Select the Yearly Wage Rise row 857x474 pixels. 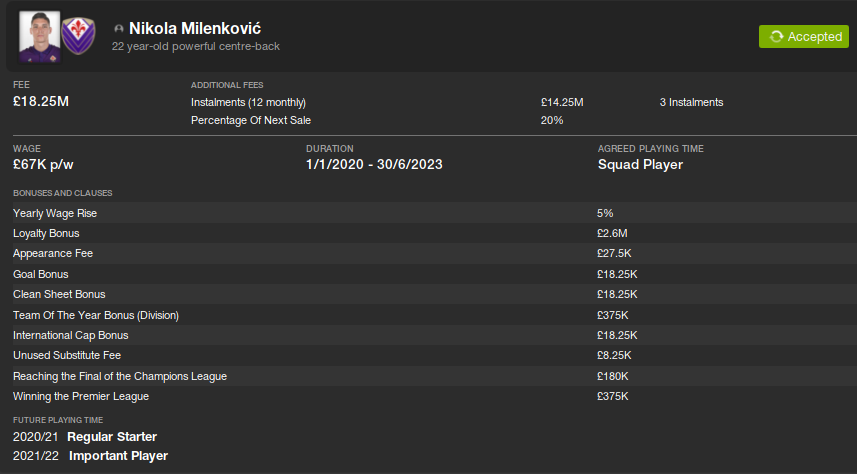click(56, 213)
